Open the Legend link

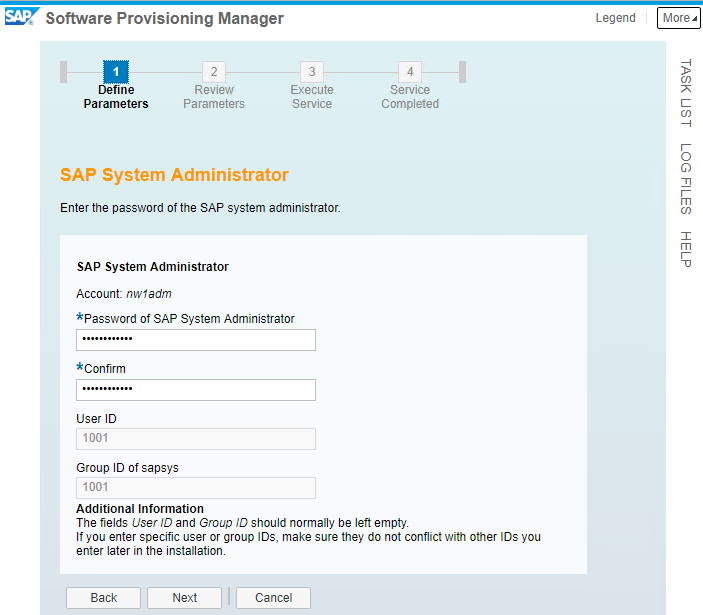[x=615, y=18]
